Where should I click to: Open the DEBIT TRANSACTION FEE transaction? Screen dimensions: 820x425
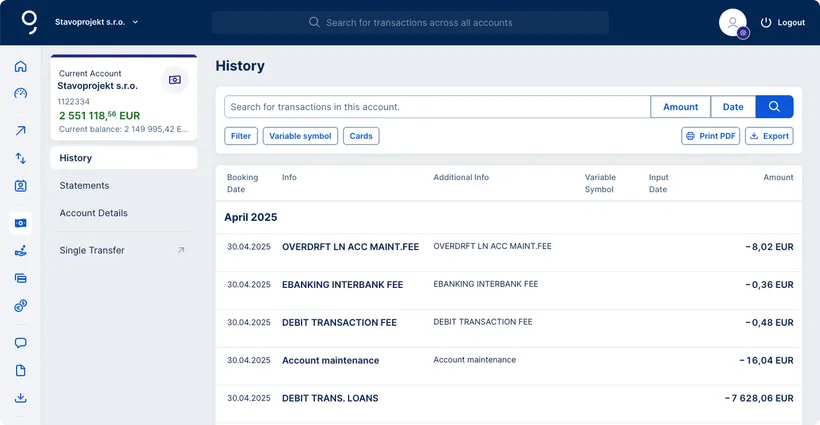tap(509, 328)
